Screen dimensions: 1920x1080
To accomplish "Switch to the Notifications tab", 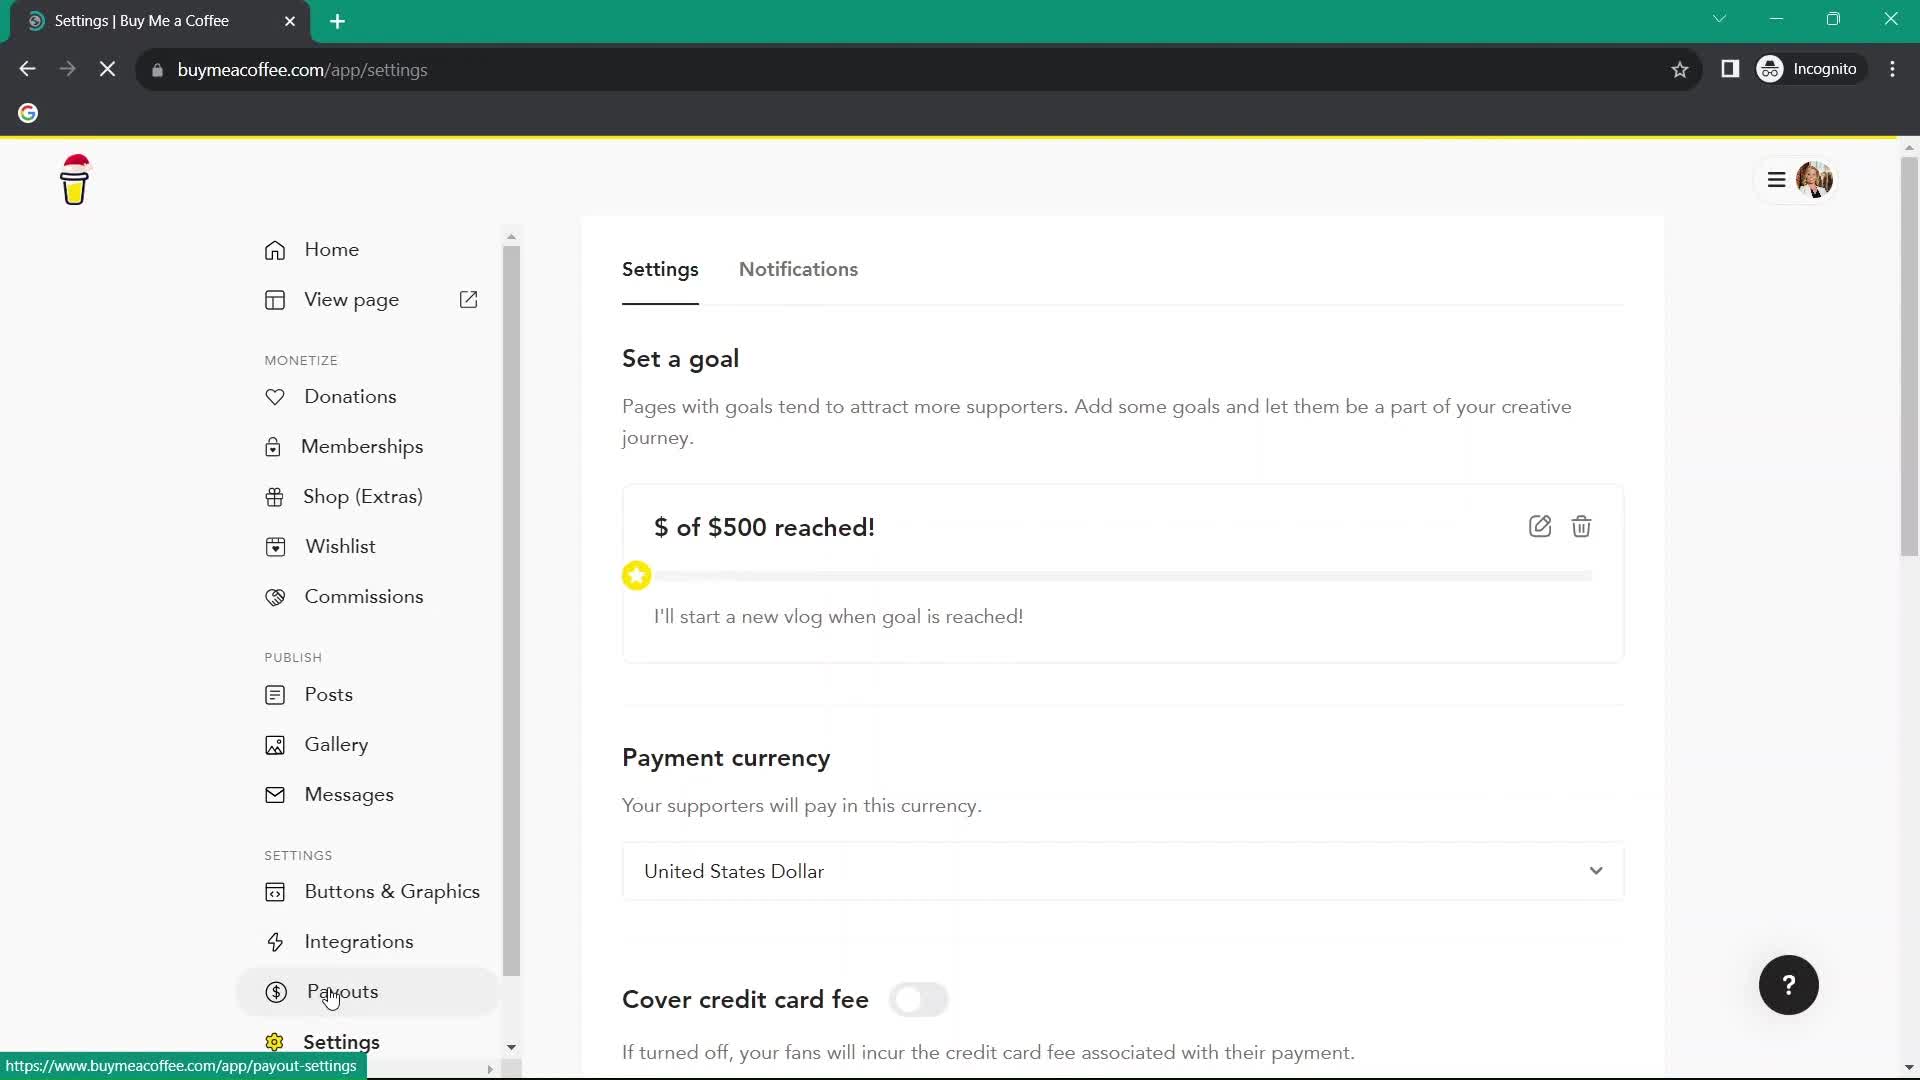I will click(798, 269).
